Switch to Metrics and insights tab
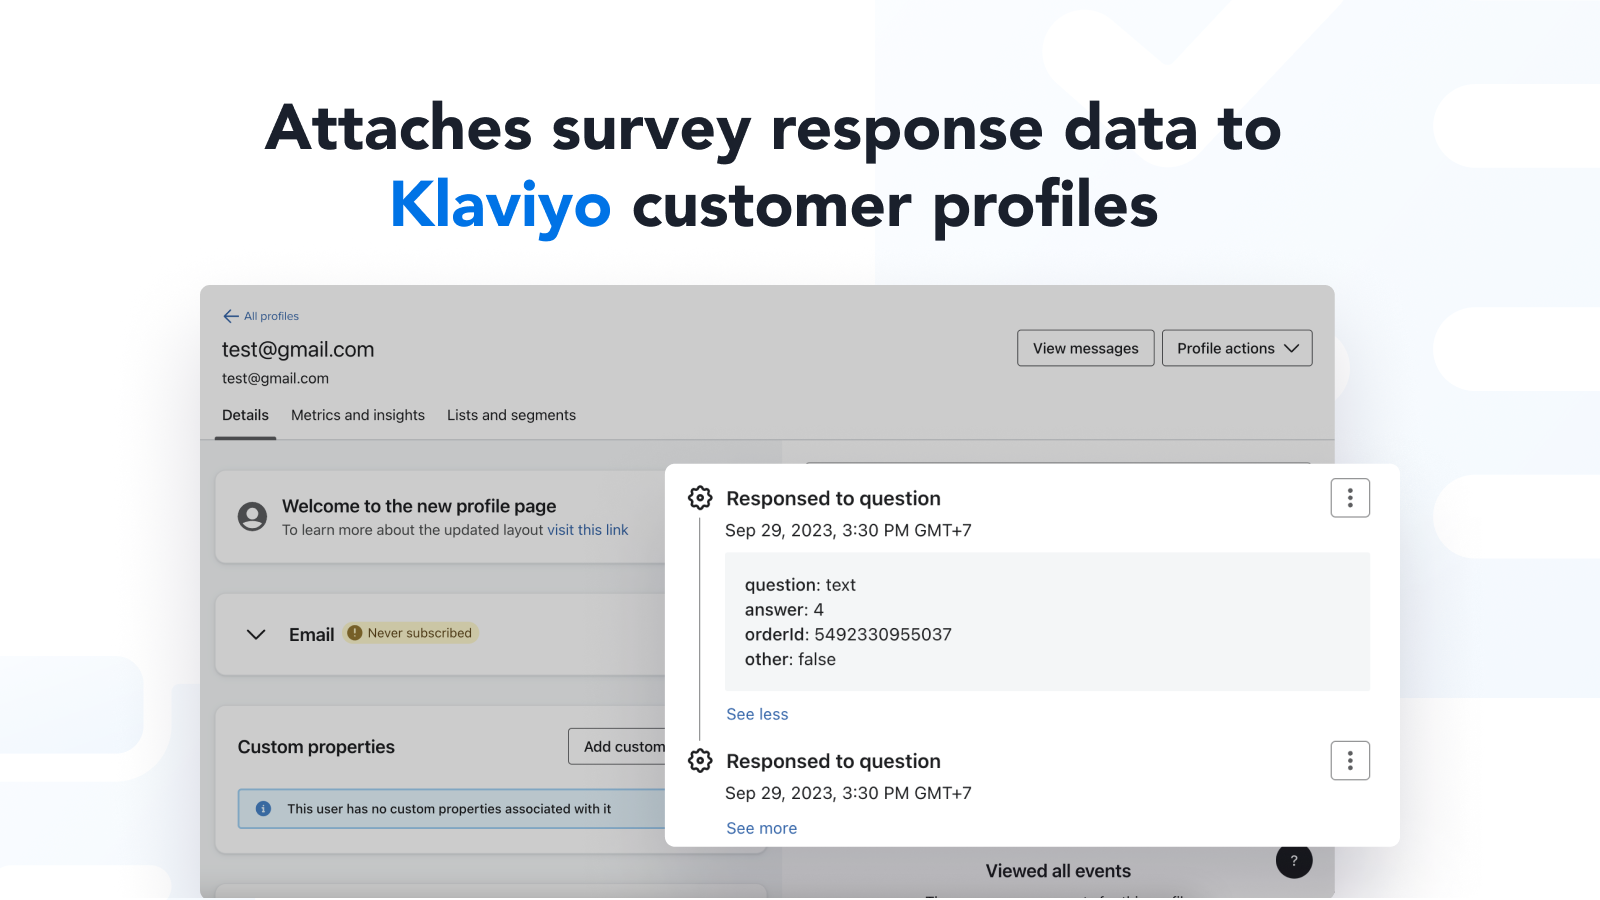 pyautogui.click(x=357, y=415)
